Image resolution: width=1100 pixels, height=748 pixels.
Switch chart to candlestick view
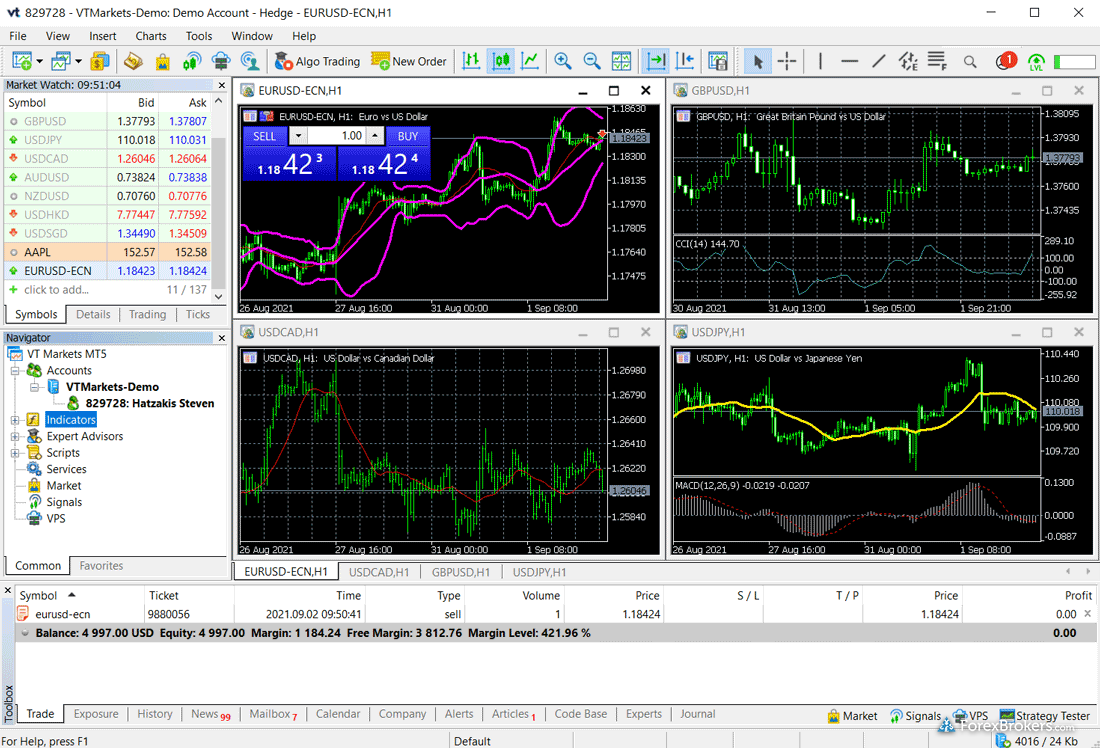click(500, 61)
